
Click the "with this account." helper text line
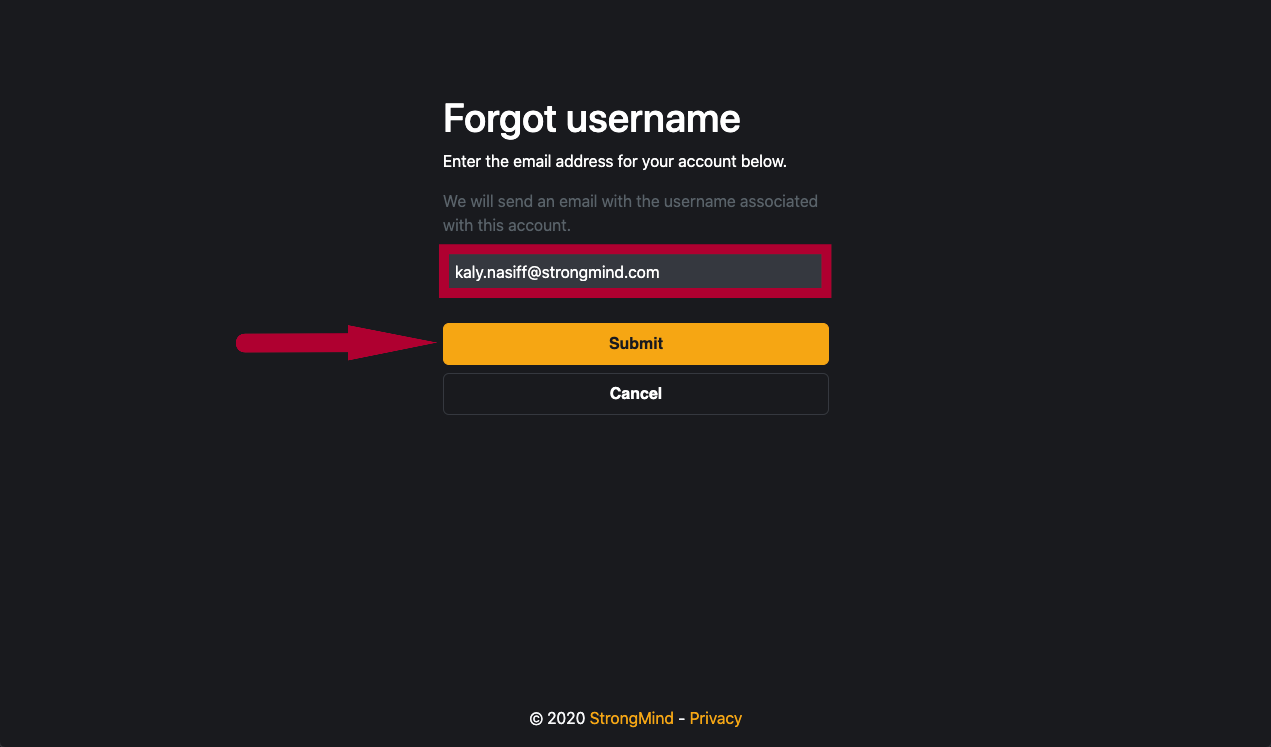(507, 225)
